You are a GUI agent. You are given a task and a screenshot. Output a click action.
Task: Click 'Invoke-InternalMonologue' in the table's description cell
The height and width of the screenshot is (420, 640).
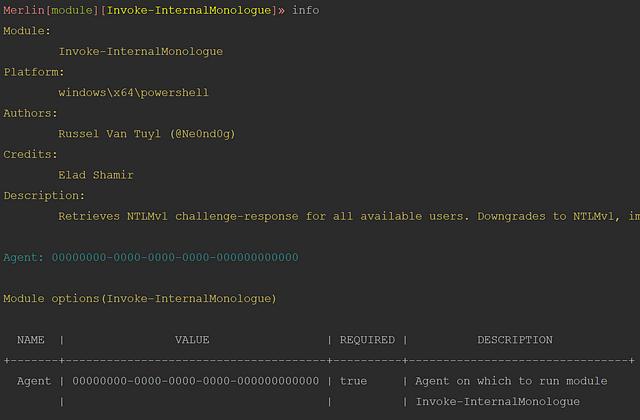pyautogui.click(x=498, y=402)
